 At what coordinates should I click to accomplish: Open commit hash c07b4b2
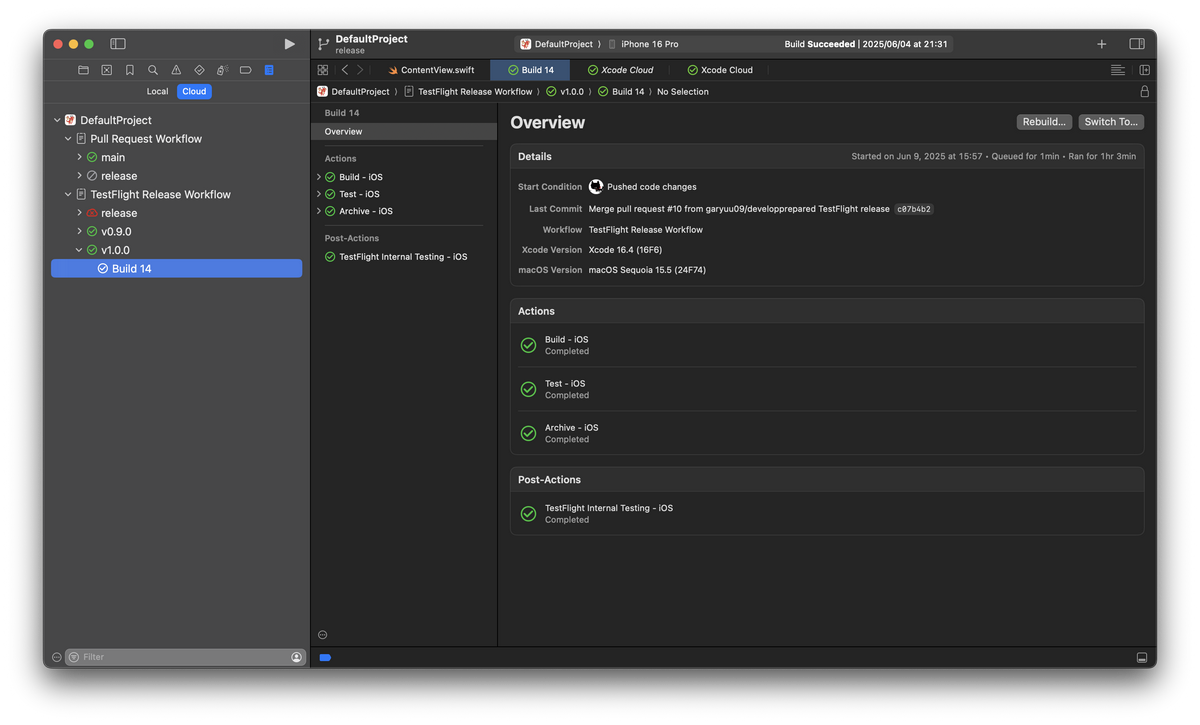(x=914, y=209)
